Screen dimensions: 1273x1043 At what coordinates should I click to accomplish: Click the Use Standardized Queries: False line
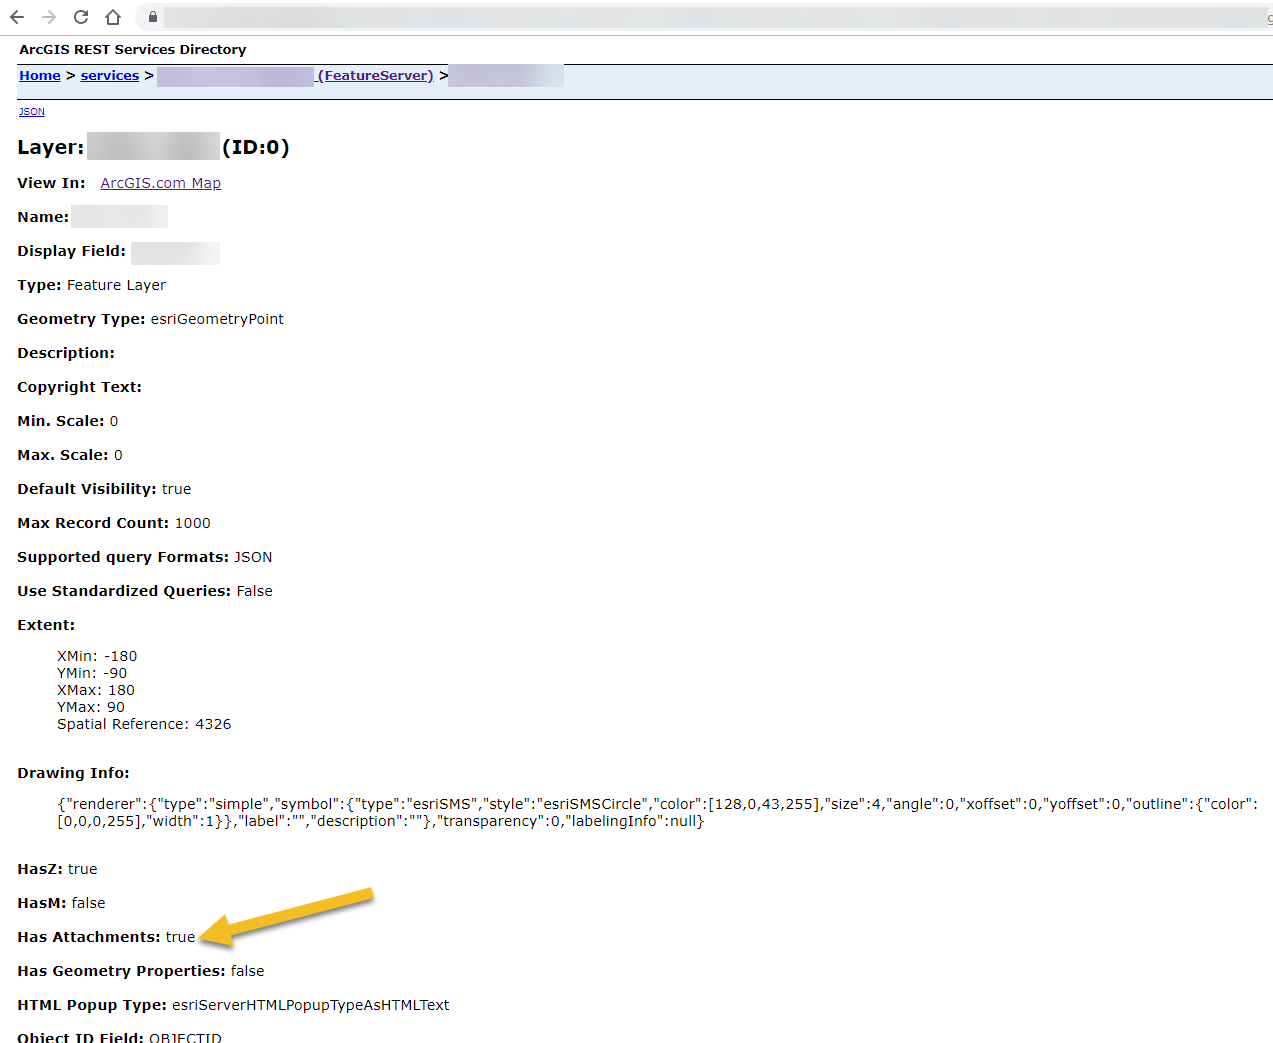coord(145,591)
